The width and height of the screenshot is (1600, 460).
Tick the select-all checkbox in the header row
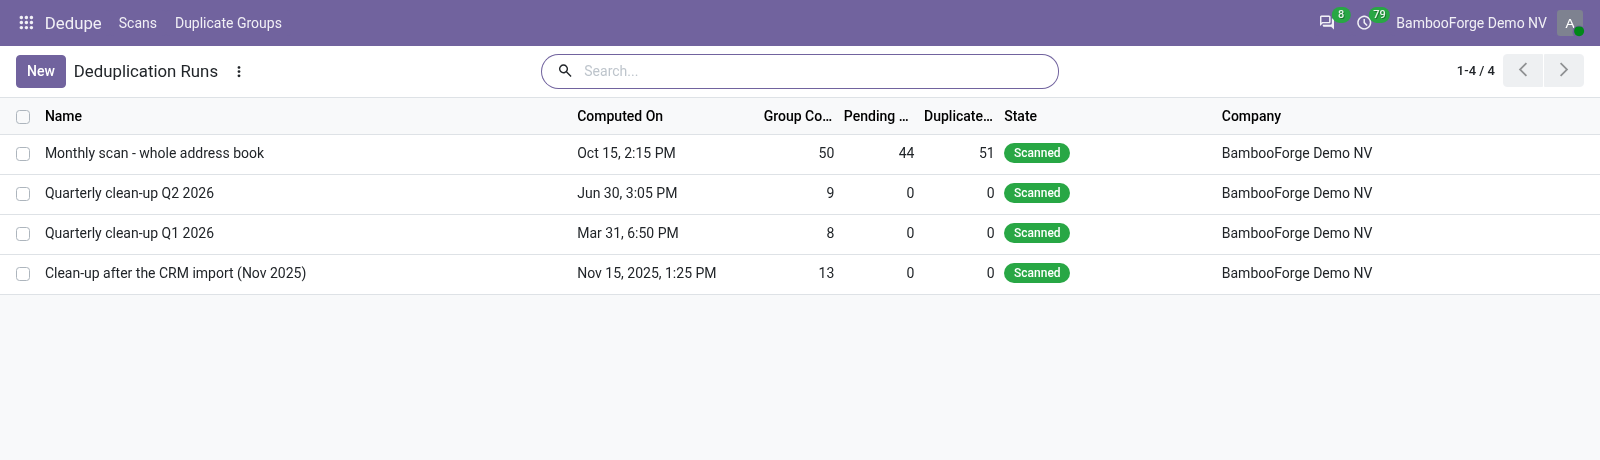tap(23, 117)
